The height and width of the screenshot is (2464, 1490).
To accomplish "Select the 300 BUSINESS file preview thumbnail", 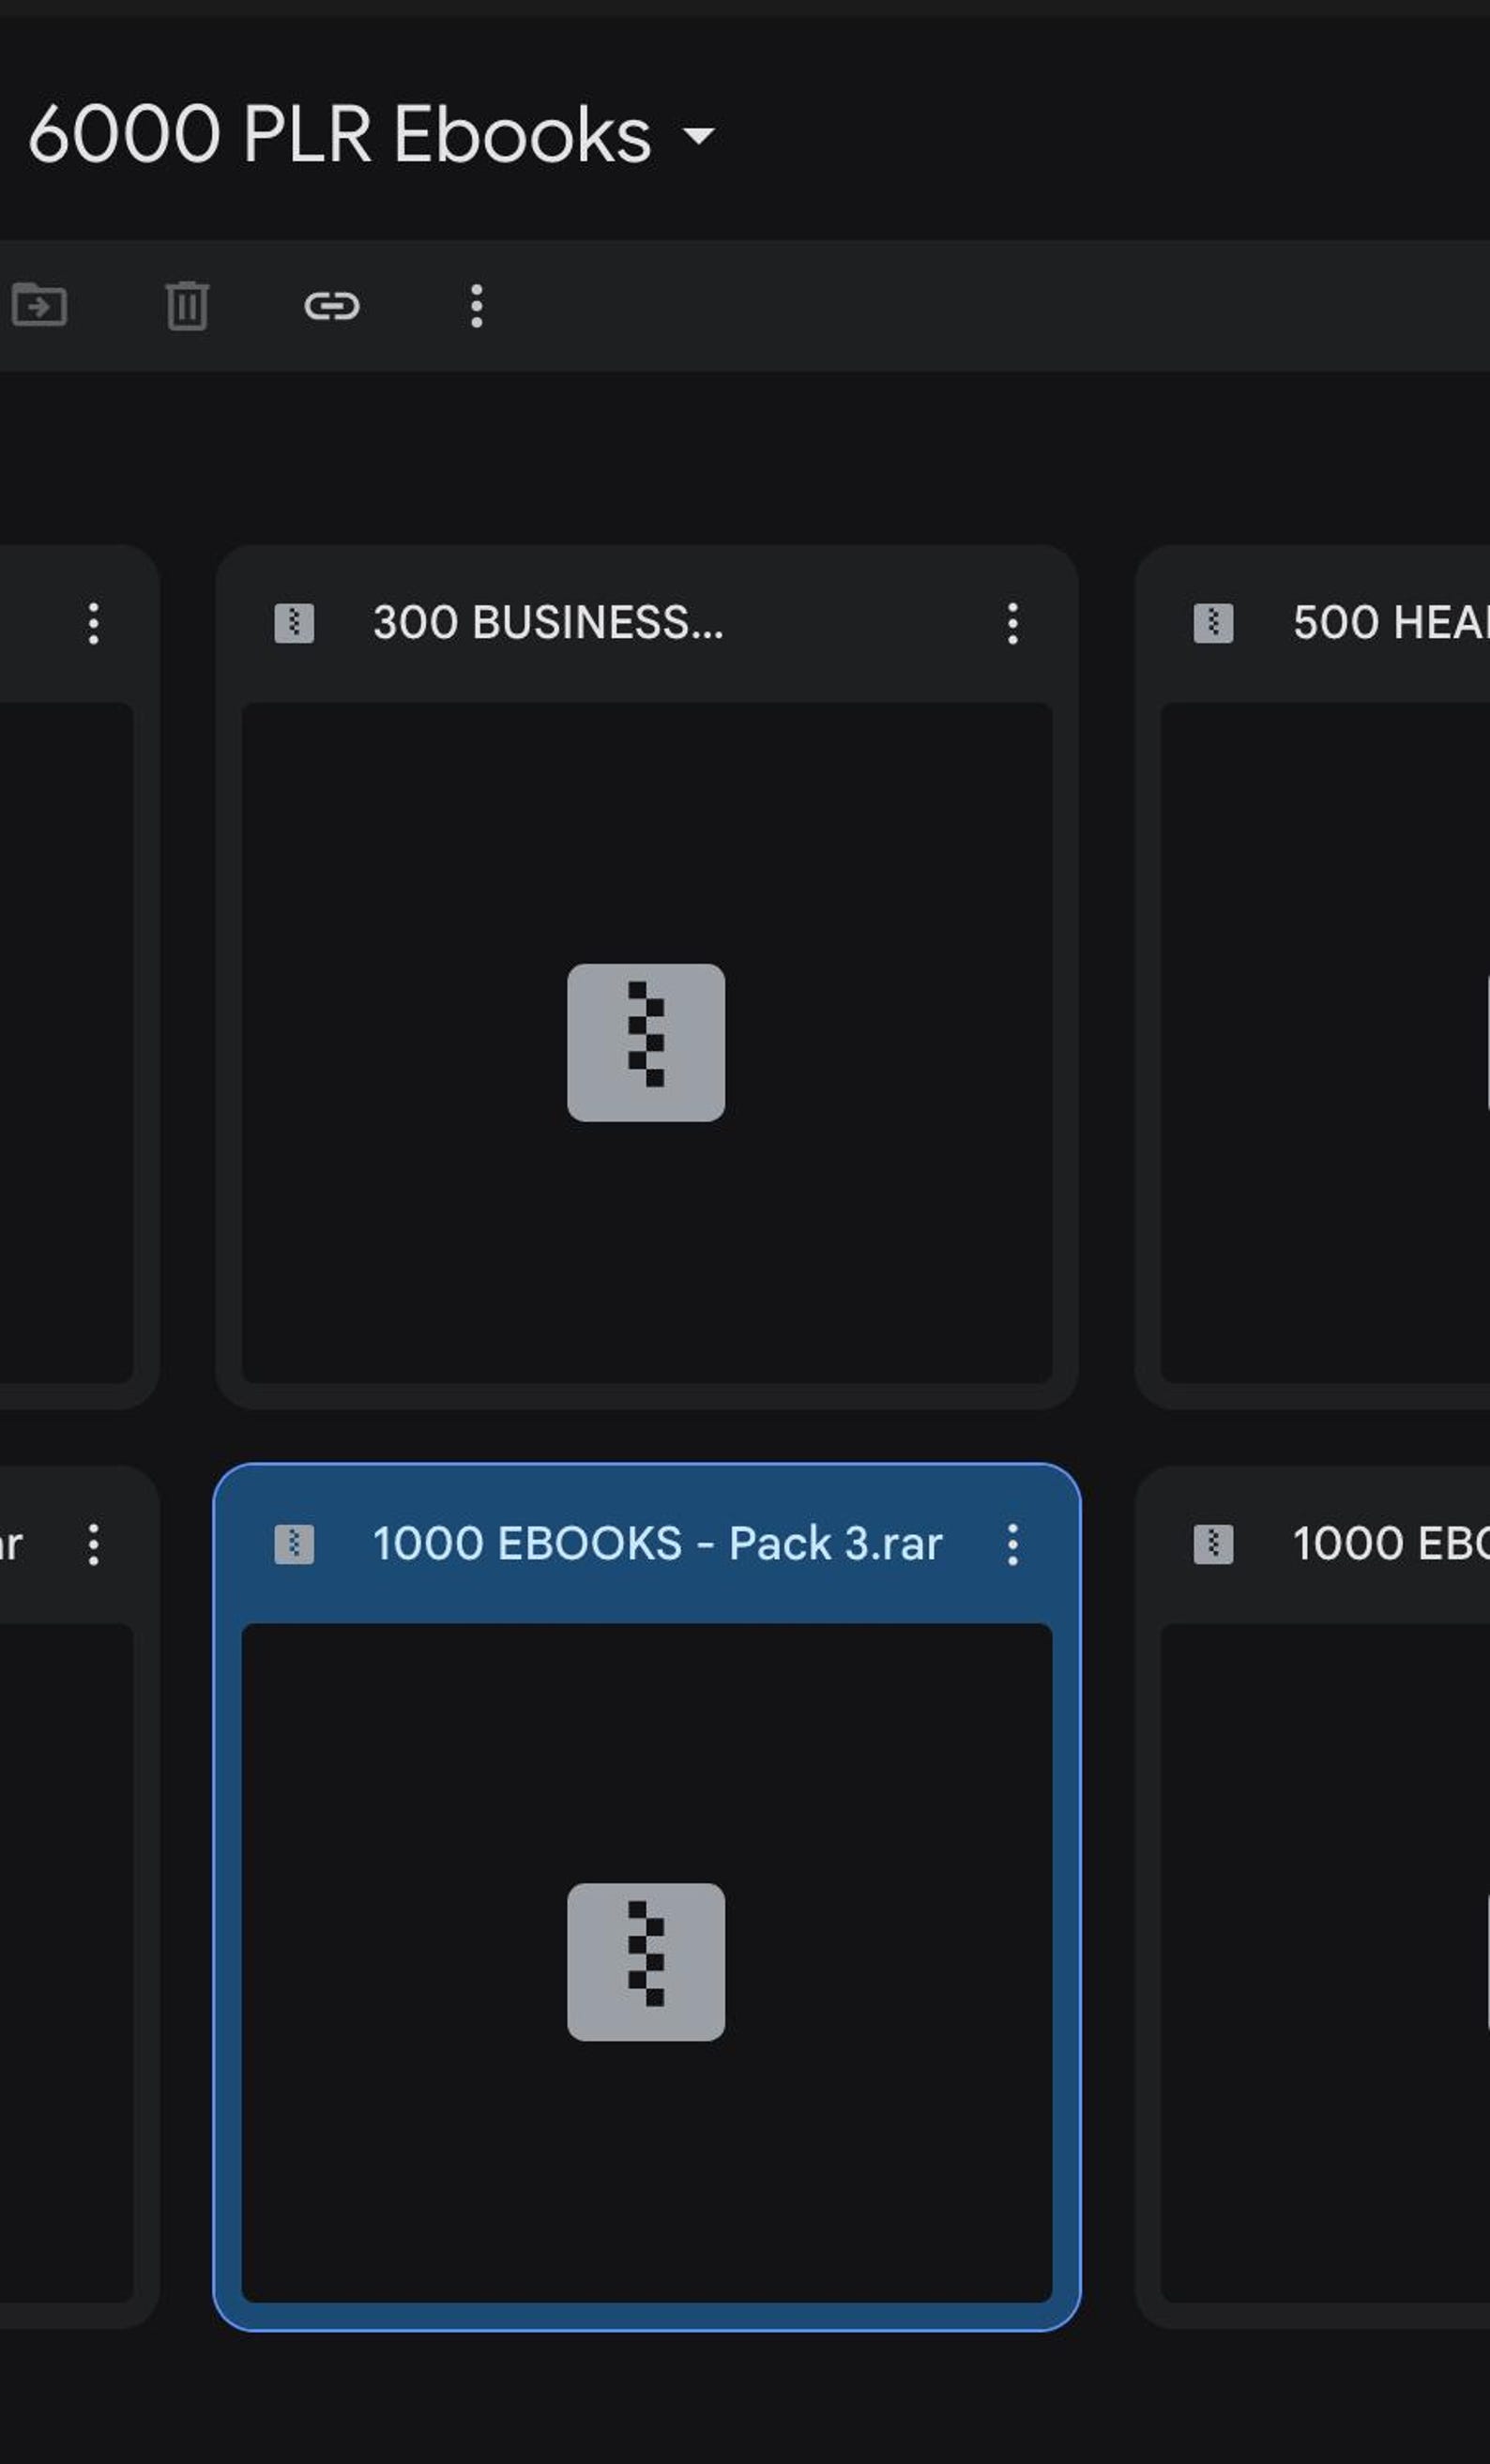I will (x=647, y=1043).
